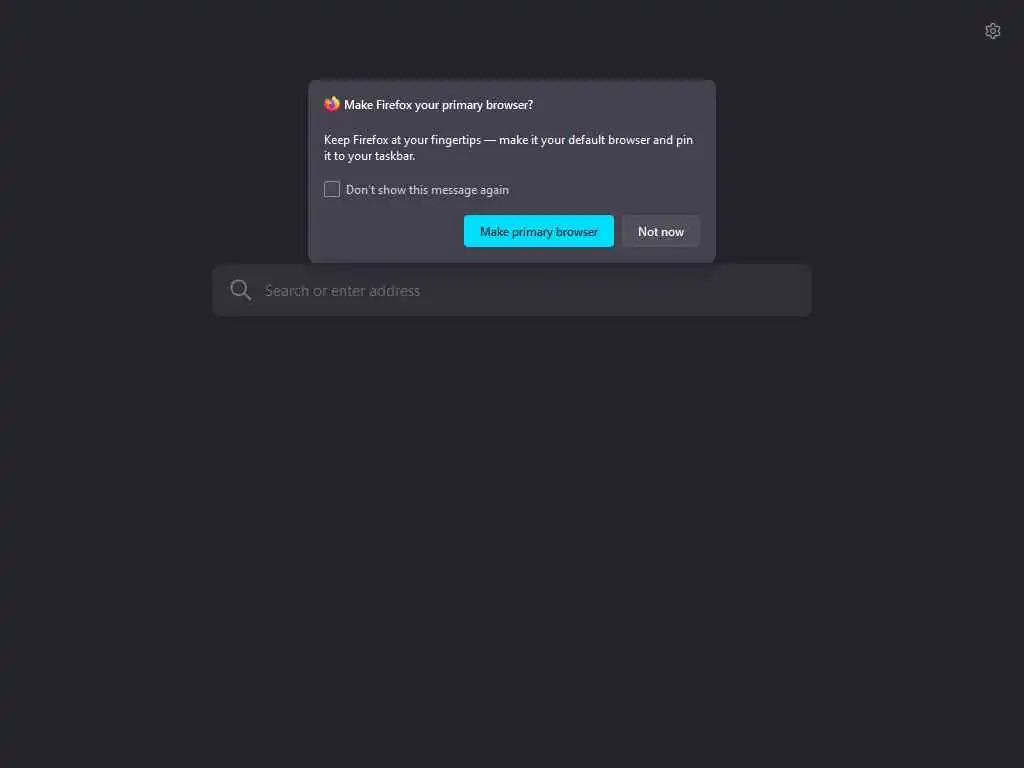This screenshot has width=1024, height=768.
Task: Click the "Make primary browser" button
Action: 539,231
